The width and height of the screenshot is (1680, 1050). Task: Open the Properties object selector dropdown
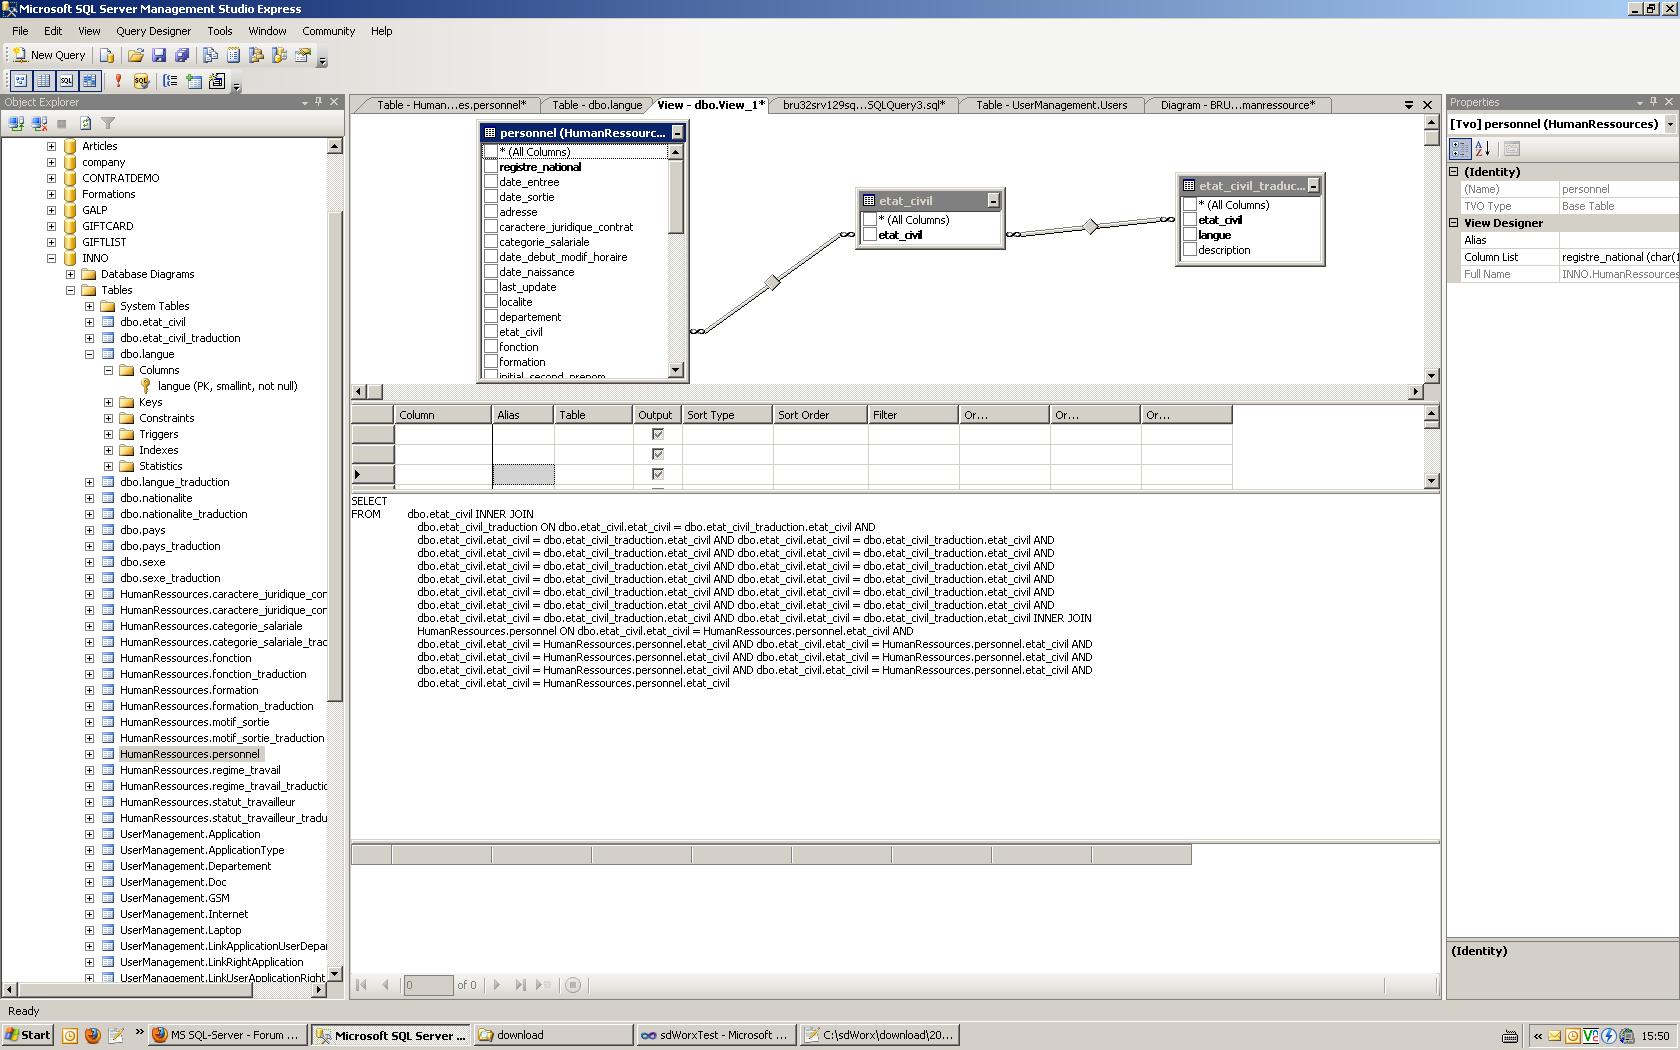click(1670, 124)
